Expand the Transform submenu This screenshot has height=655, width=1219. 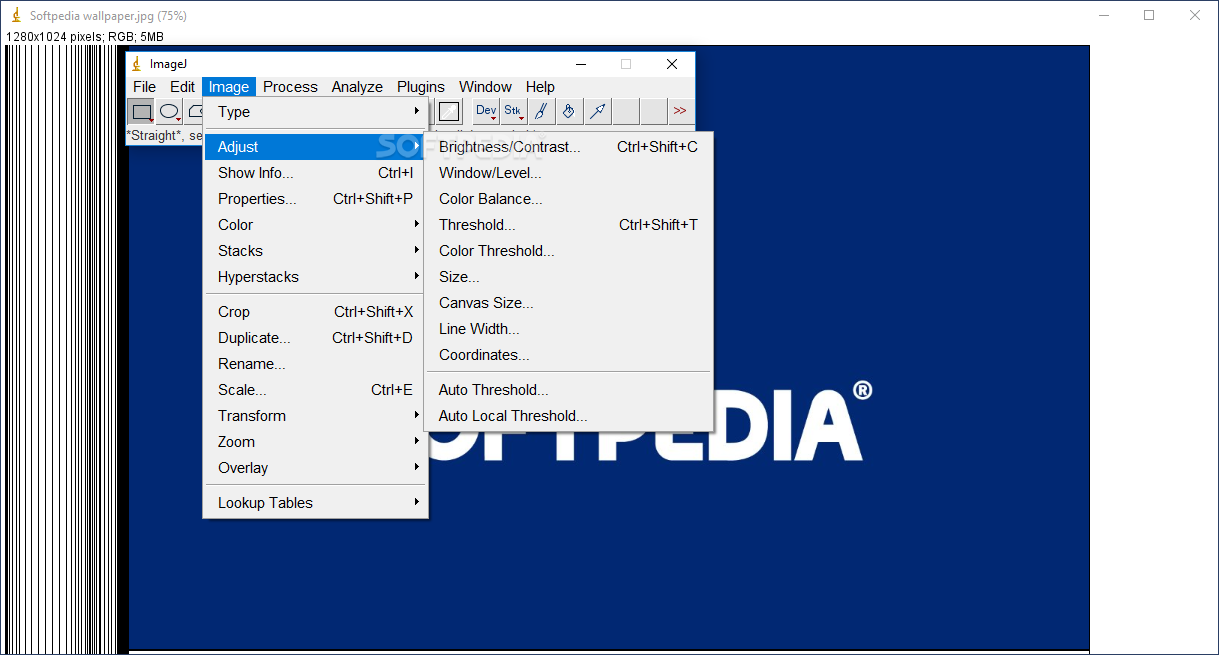tap(316, 416)
